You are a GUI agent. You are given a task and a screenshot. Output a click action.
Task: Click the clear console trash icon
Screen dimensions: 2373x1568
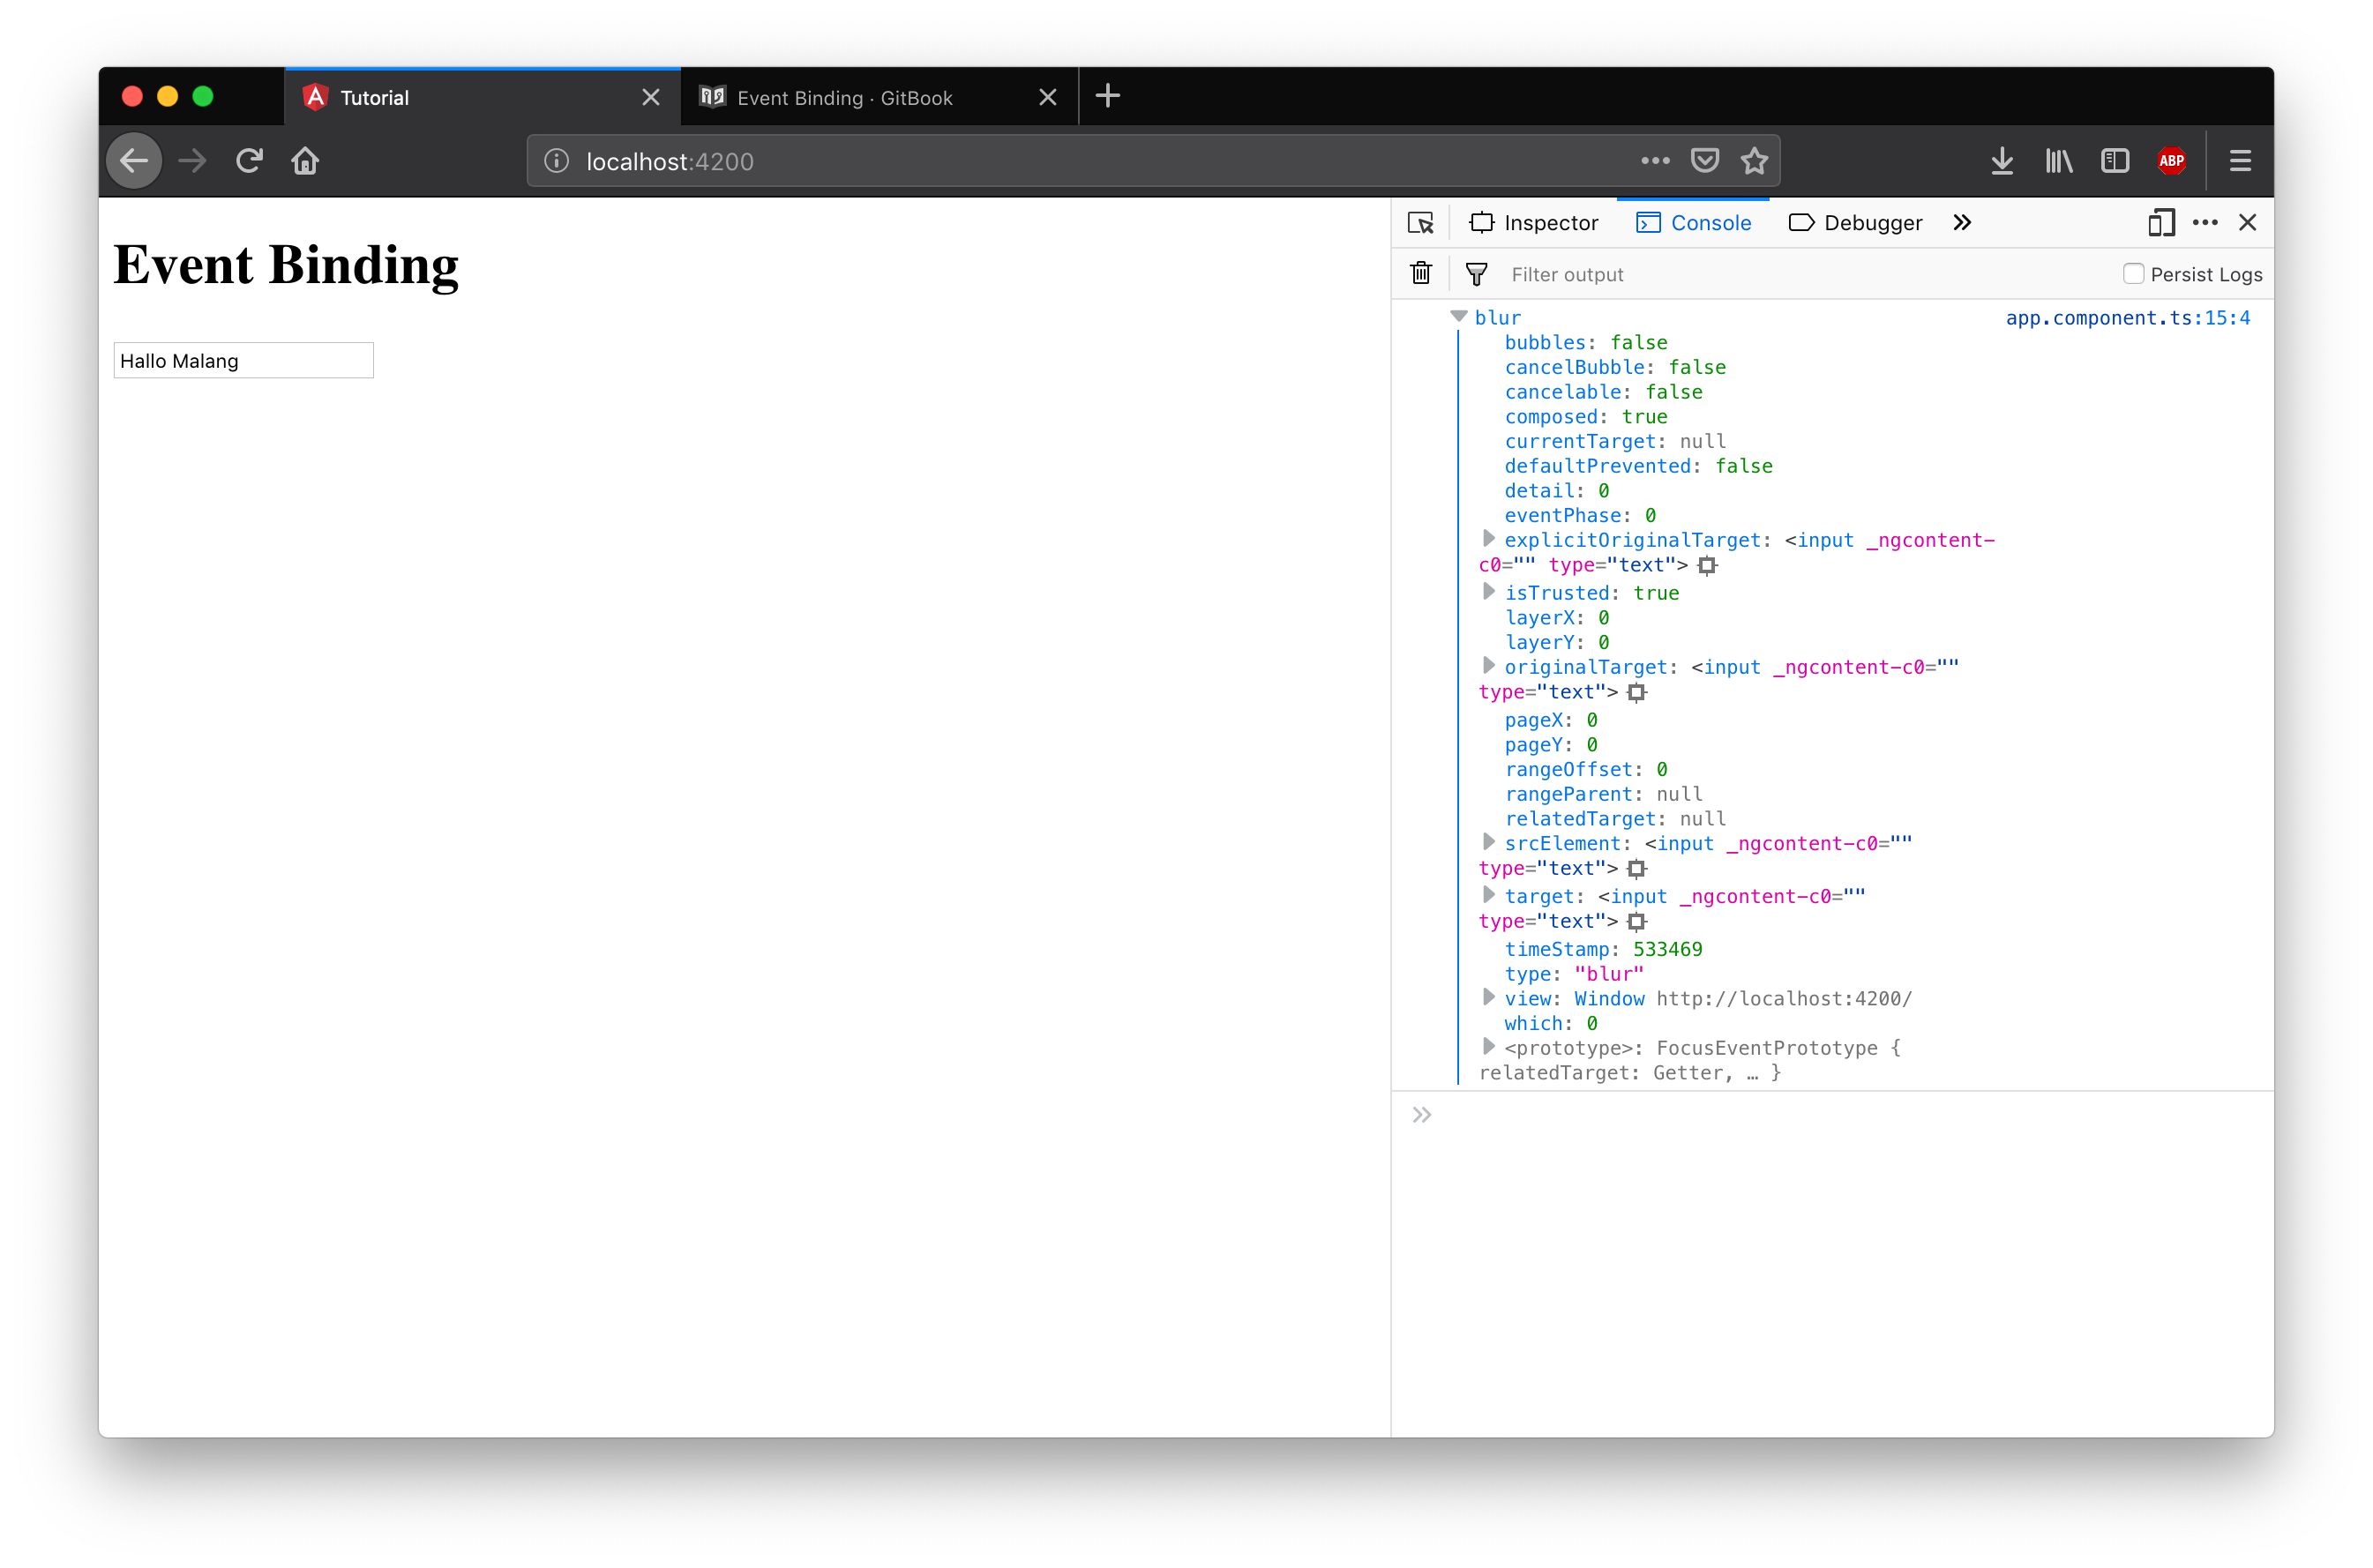[x=1421, y=273]
